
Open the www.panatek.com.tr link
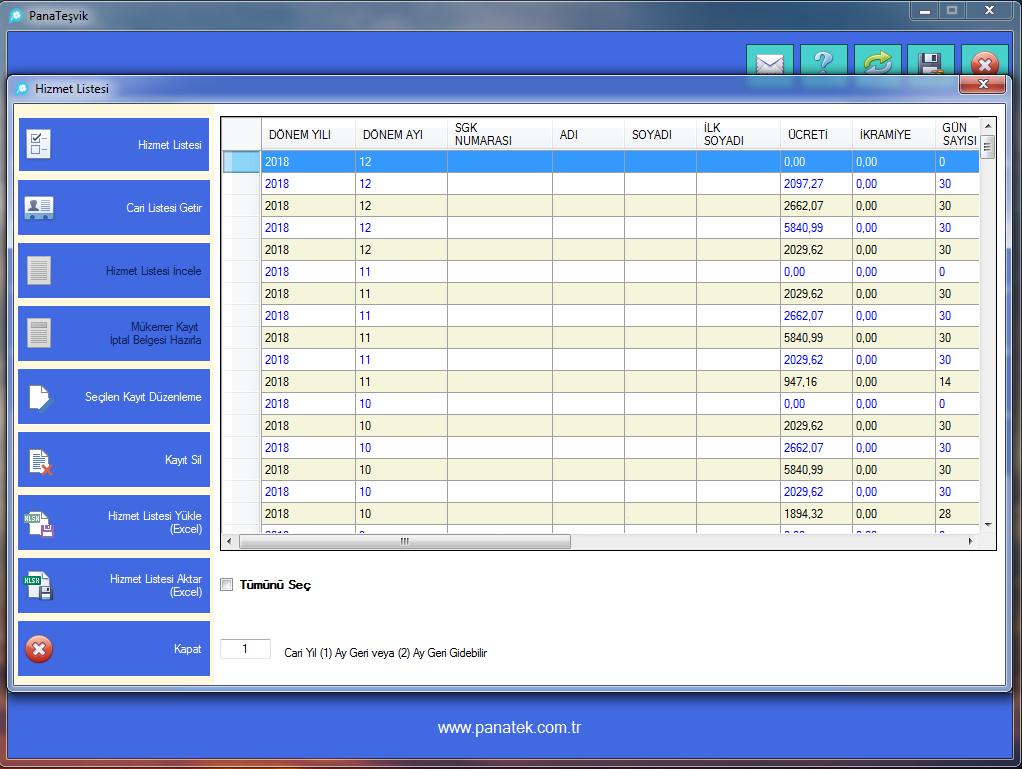click(x=509, y=727)
